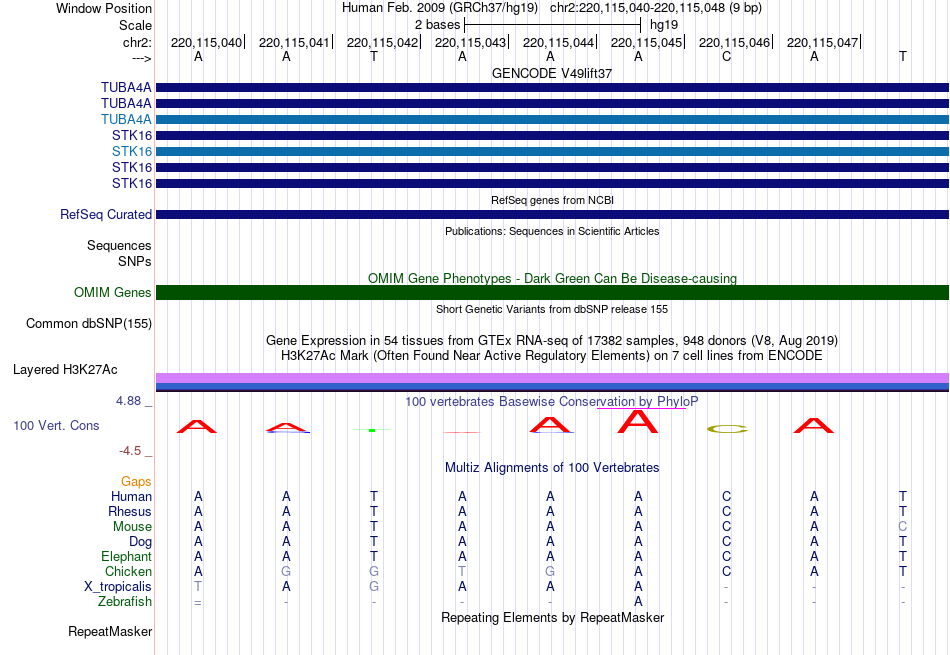Screen dimensions: 950x655
Task: Click the pink H3K27Ac signal band
Action: pyautogui.click(x=552, y=378)
